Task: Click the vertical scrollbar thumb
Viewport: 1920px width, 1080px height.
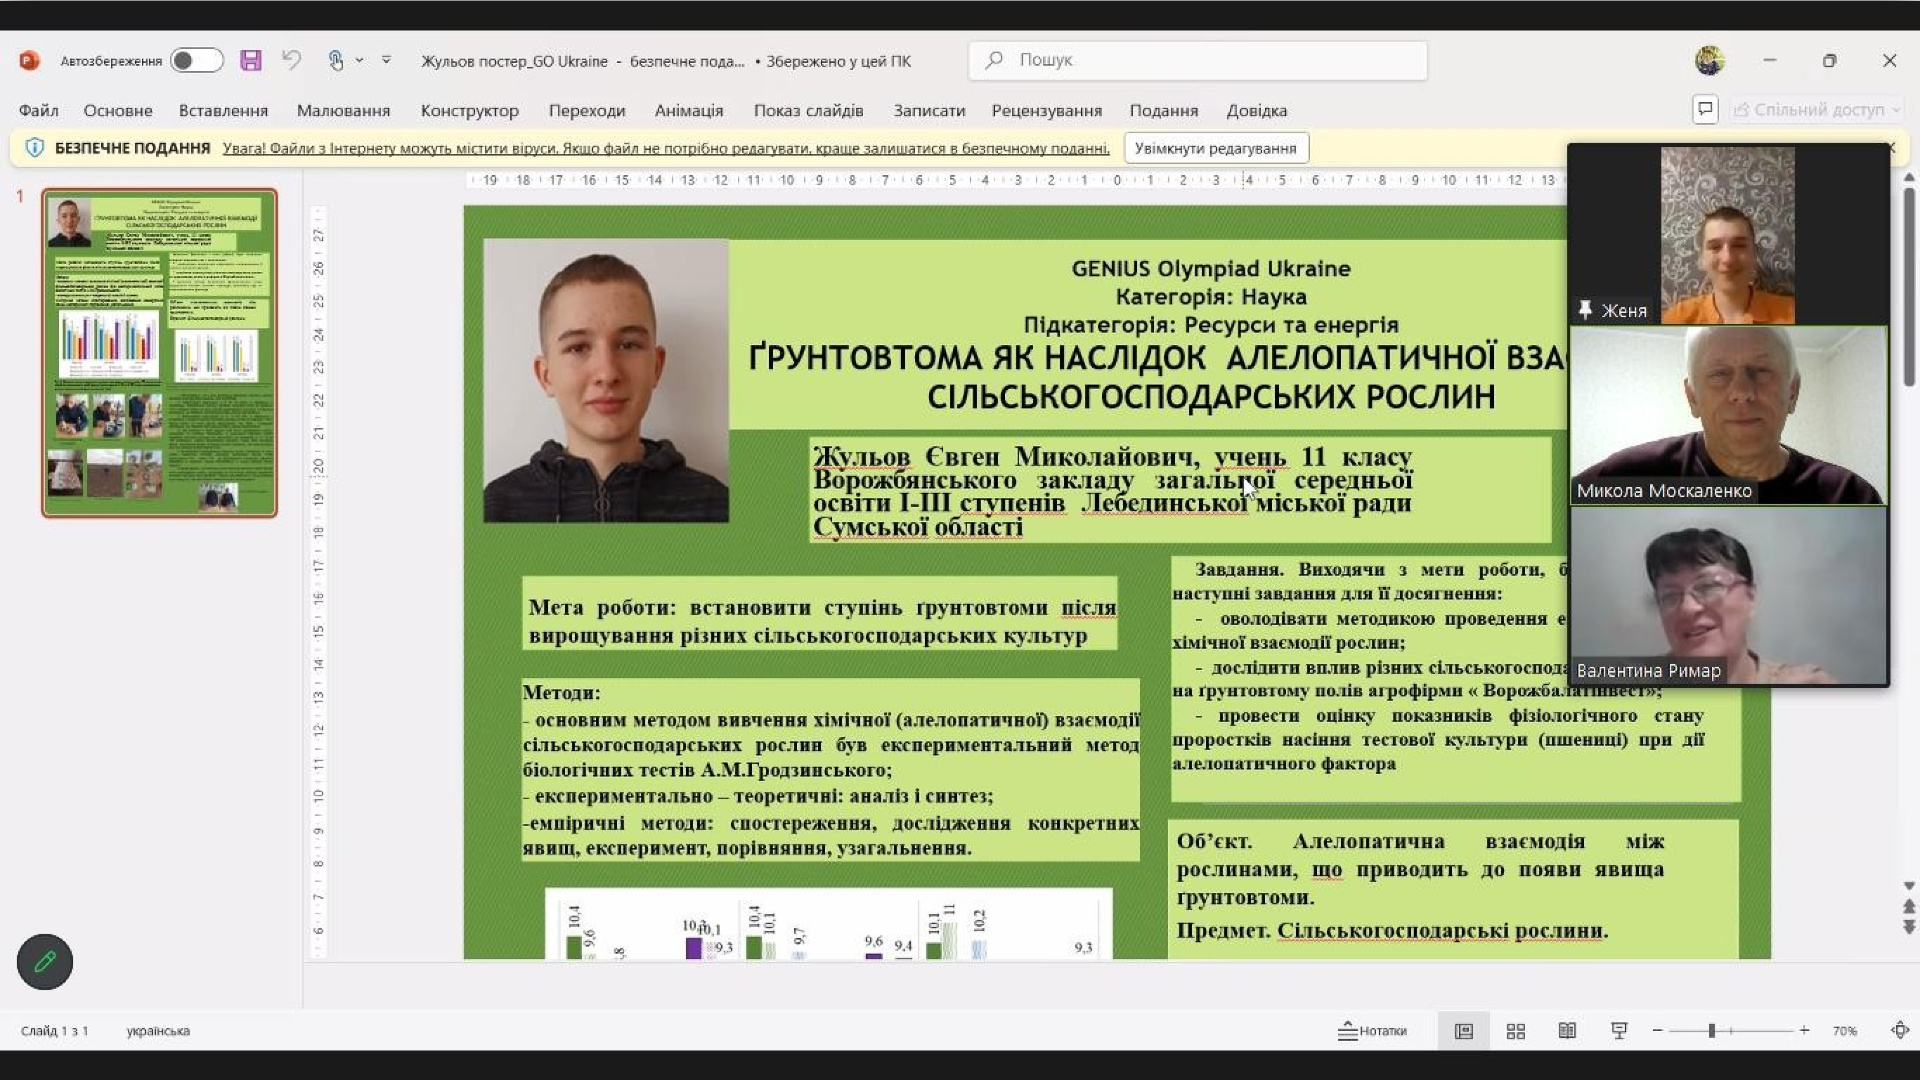Action: [x=1909, y=286]
